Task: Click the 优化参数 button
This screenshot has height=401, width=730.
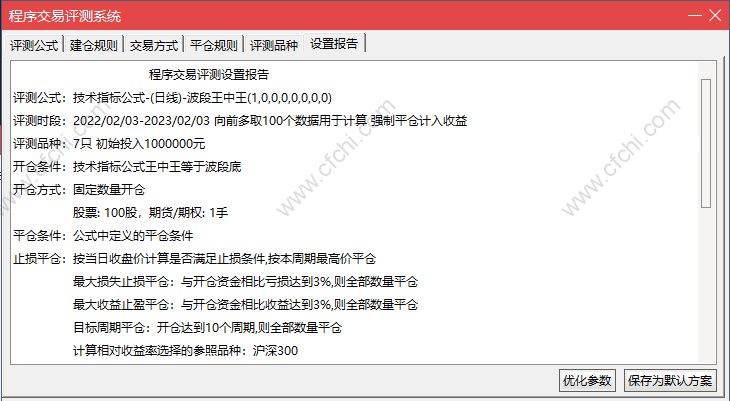Action: pos(587,381)
